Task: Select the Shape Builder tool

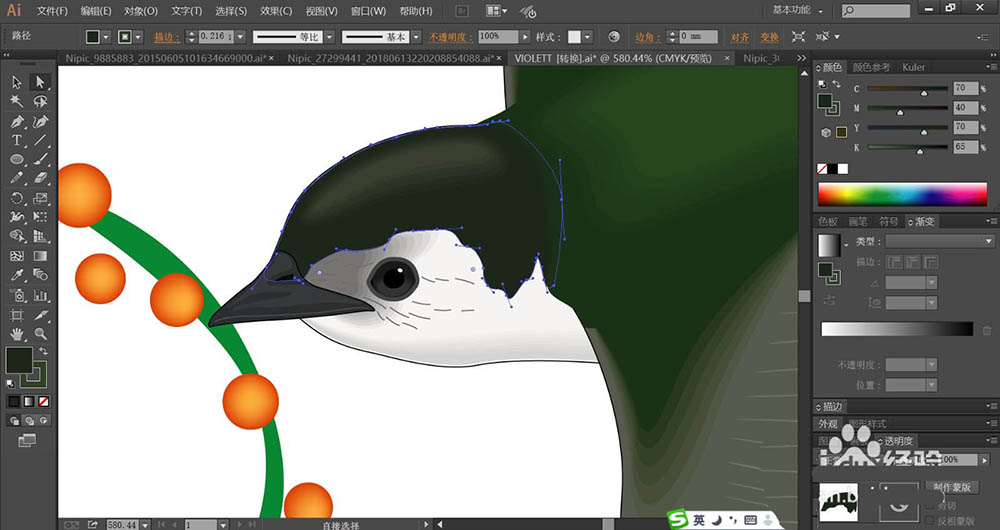Action: (17, 237)
